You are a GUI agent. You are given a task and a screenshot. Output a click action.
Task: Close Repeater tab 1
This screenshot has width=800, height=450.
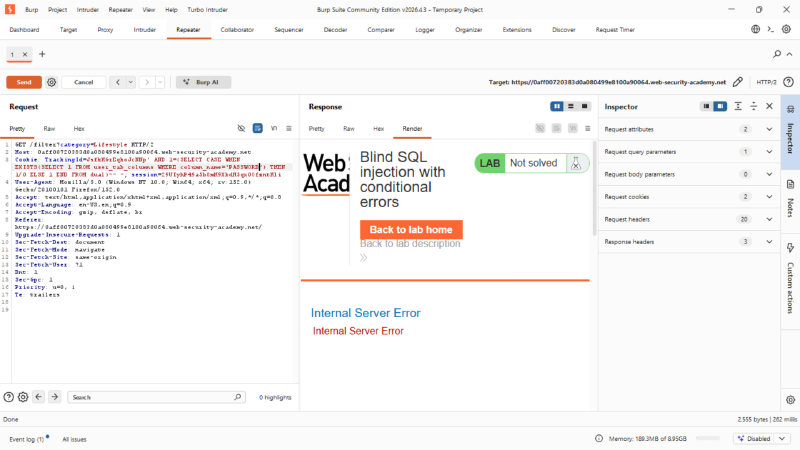click(24, 54)
